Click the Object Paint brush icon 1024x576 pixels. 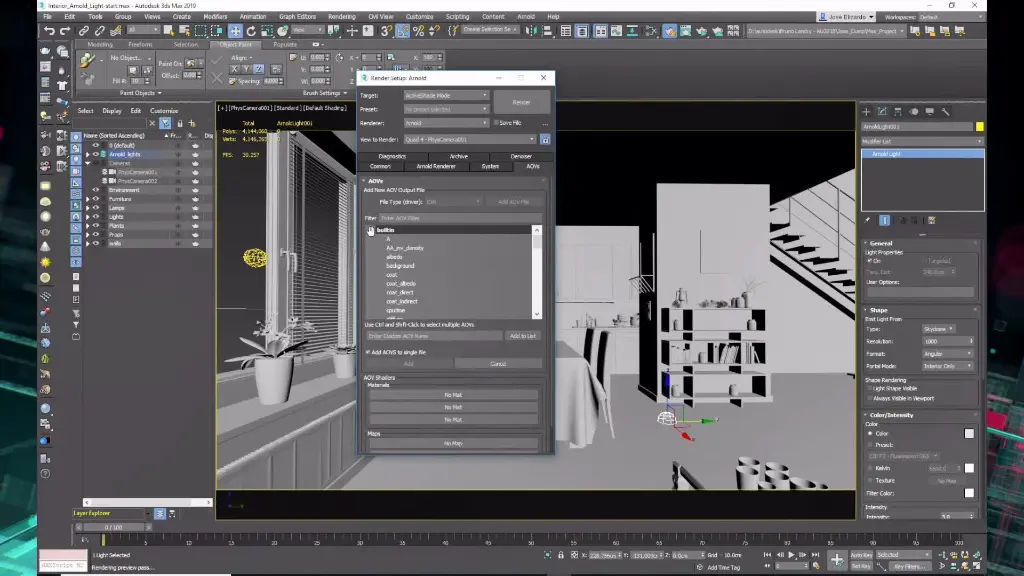click(87, 61)
